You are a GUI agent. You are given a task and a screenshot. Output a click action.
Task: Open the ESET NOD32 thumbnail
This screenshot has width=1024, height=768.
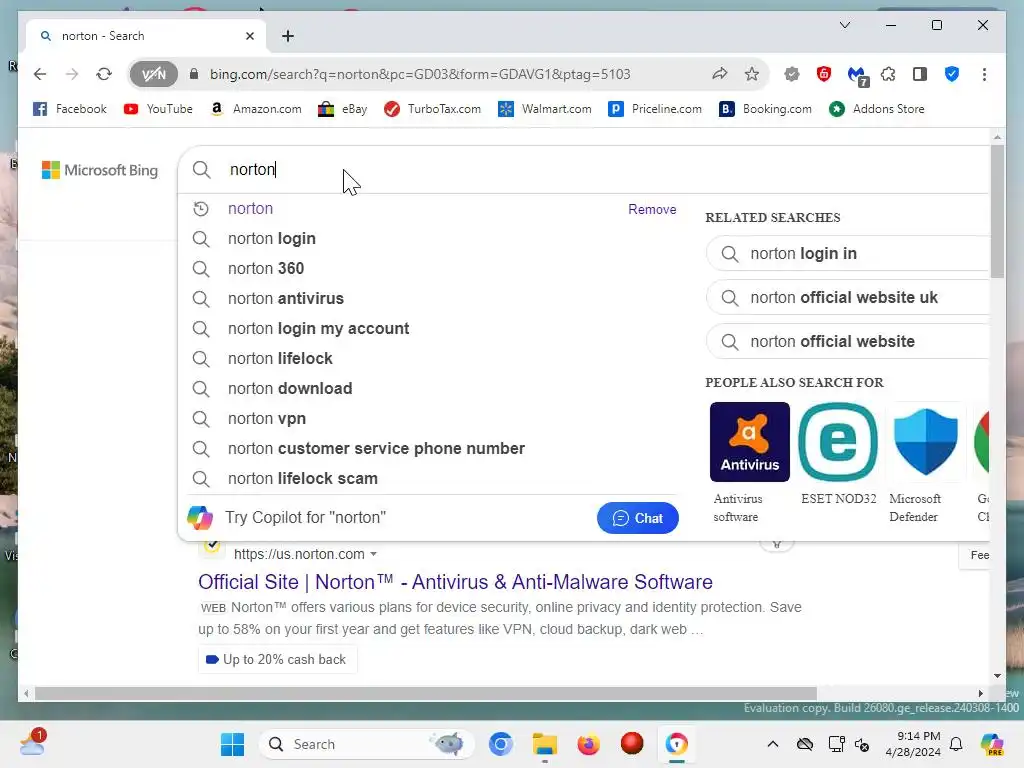[838, 442]
